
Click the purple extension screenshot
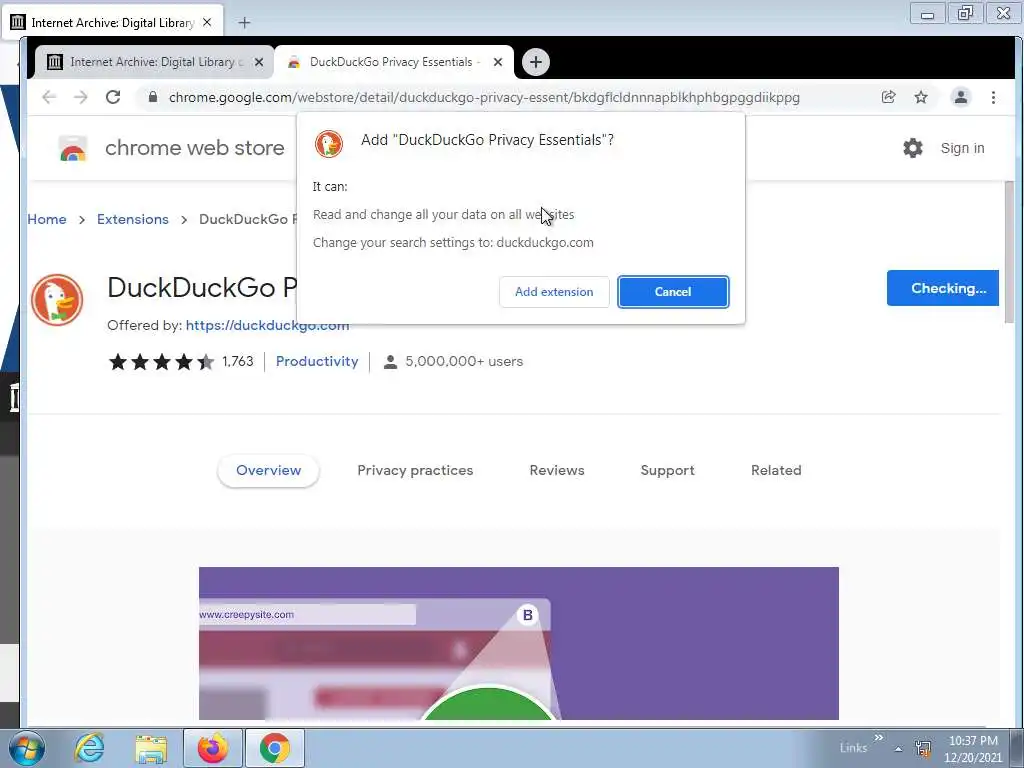(x=519, y=643)
